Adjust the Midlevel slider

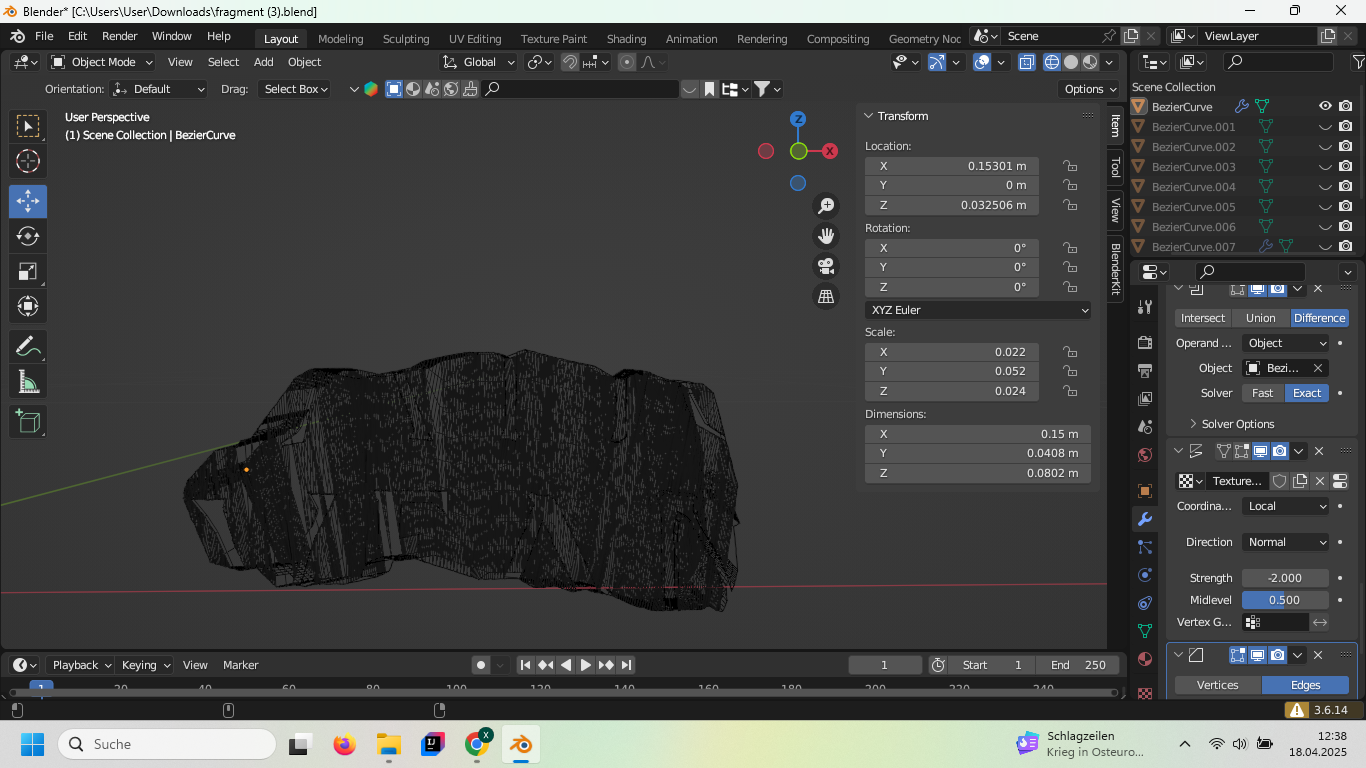coord(1285,600)
